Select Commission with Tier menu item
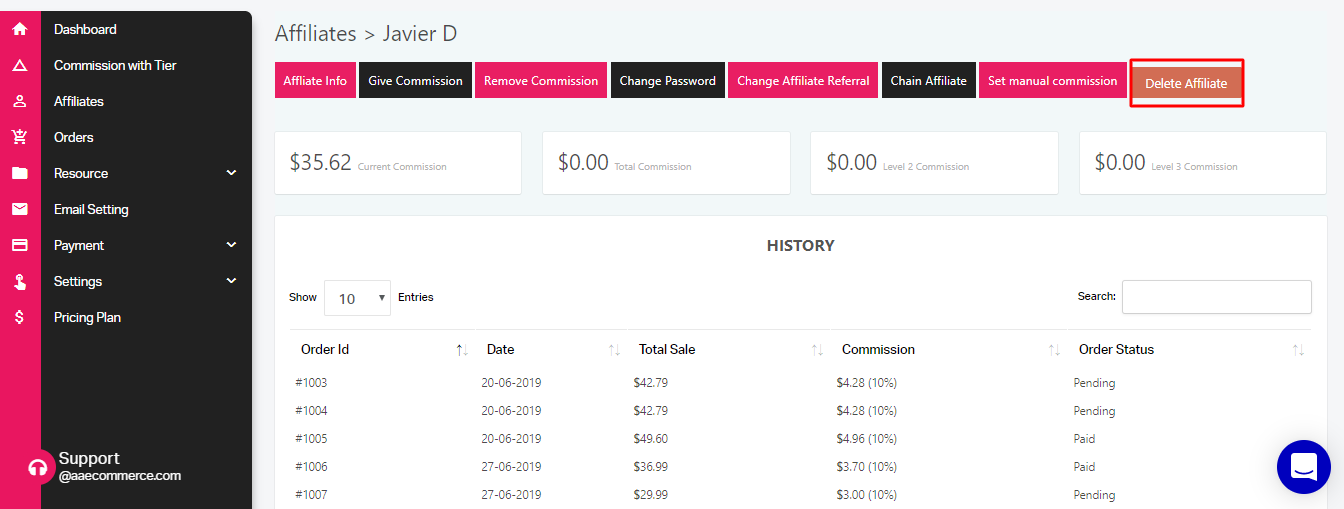This screenshot has width=1344, height=509. pos(115,65)
